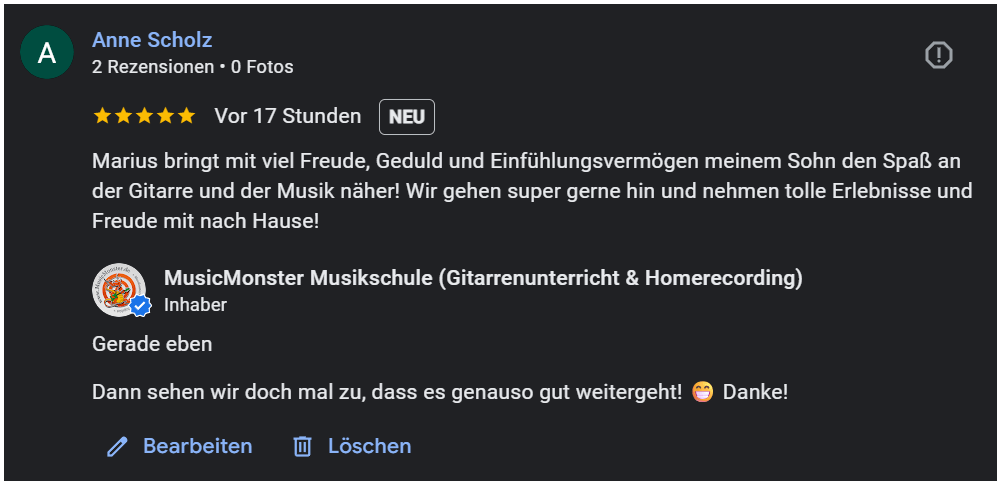The image size is (1001, 485).
Task: Open the MusicMonster logo thumbnail
Action: click(116, 288)
